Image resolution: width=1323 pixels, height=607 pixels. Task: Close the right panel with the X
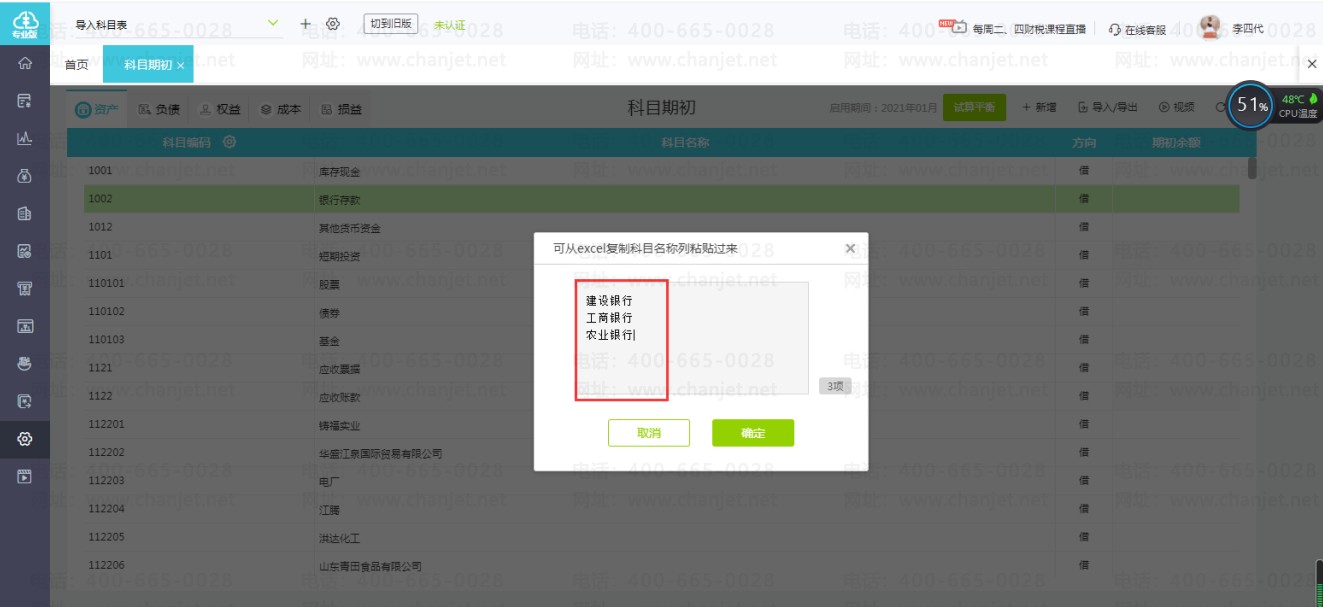[x=1312, y=64]
